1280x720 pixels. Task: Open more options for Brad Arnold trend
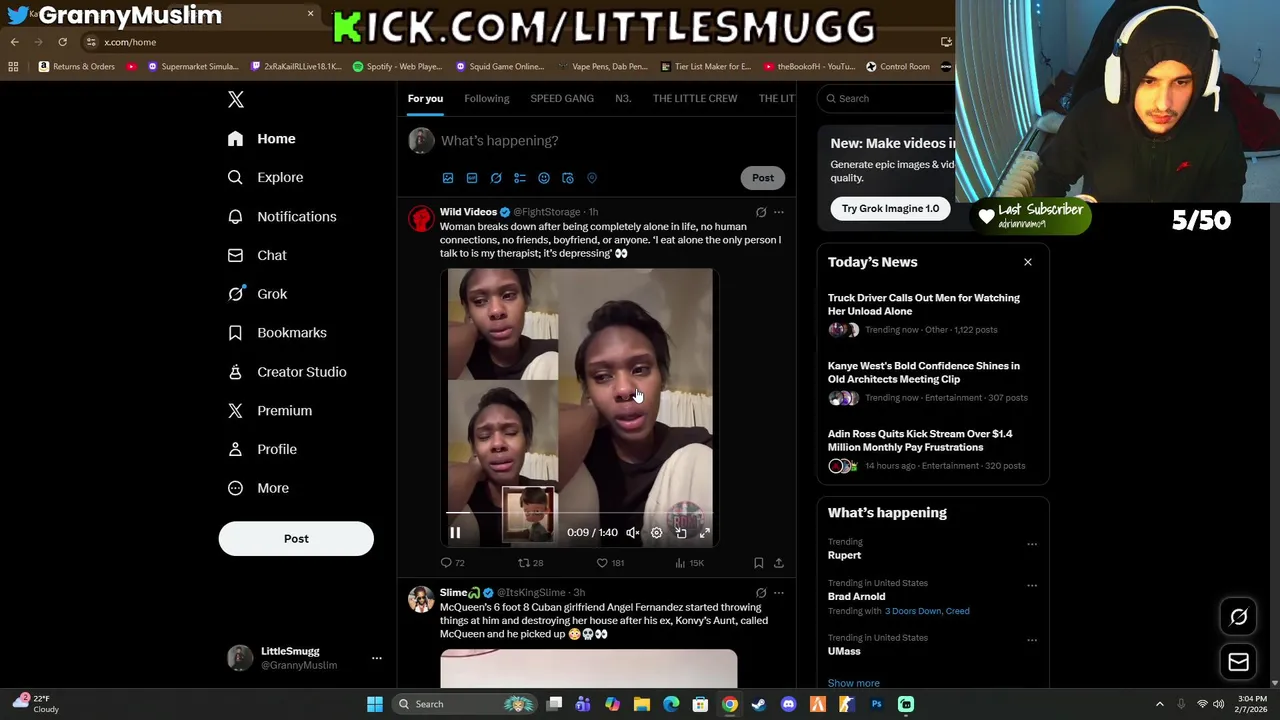click(x=1032, y=586)
